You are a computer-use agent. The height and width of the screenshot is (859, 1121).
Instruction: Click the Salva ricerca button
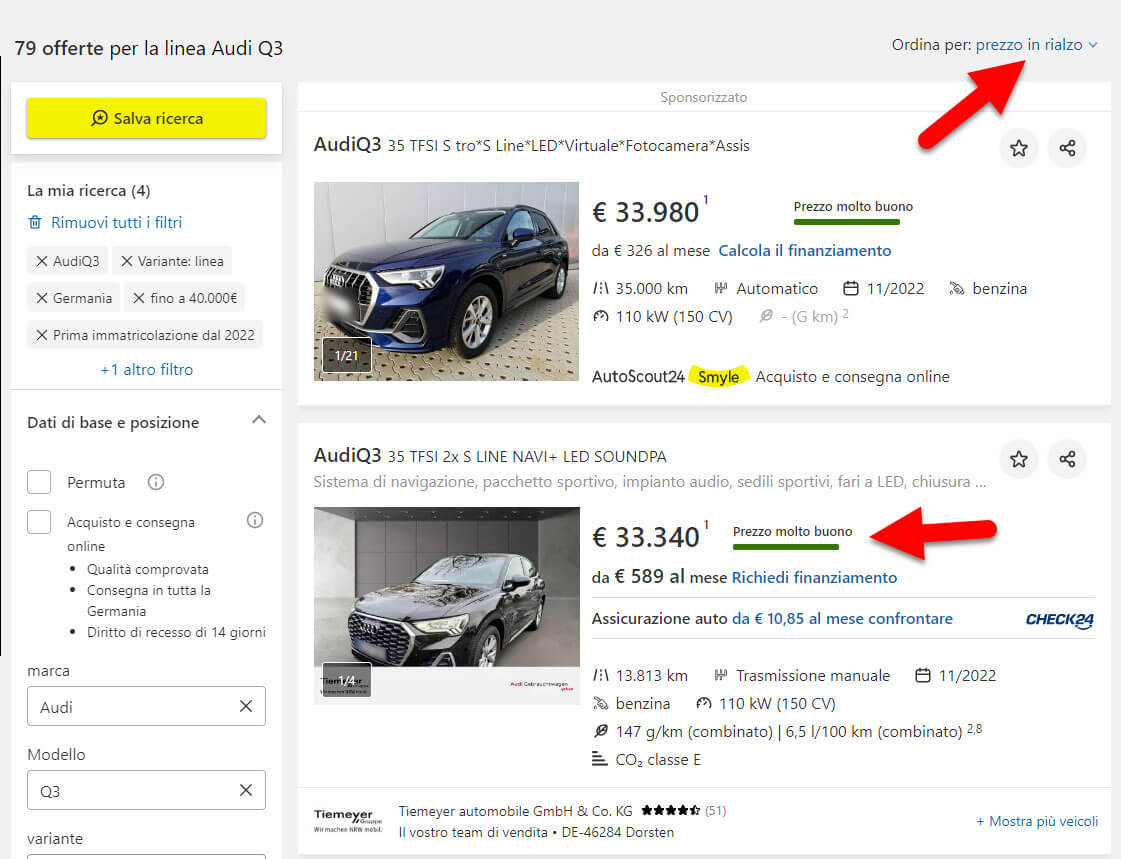[x=146, y=118]
